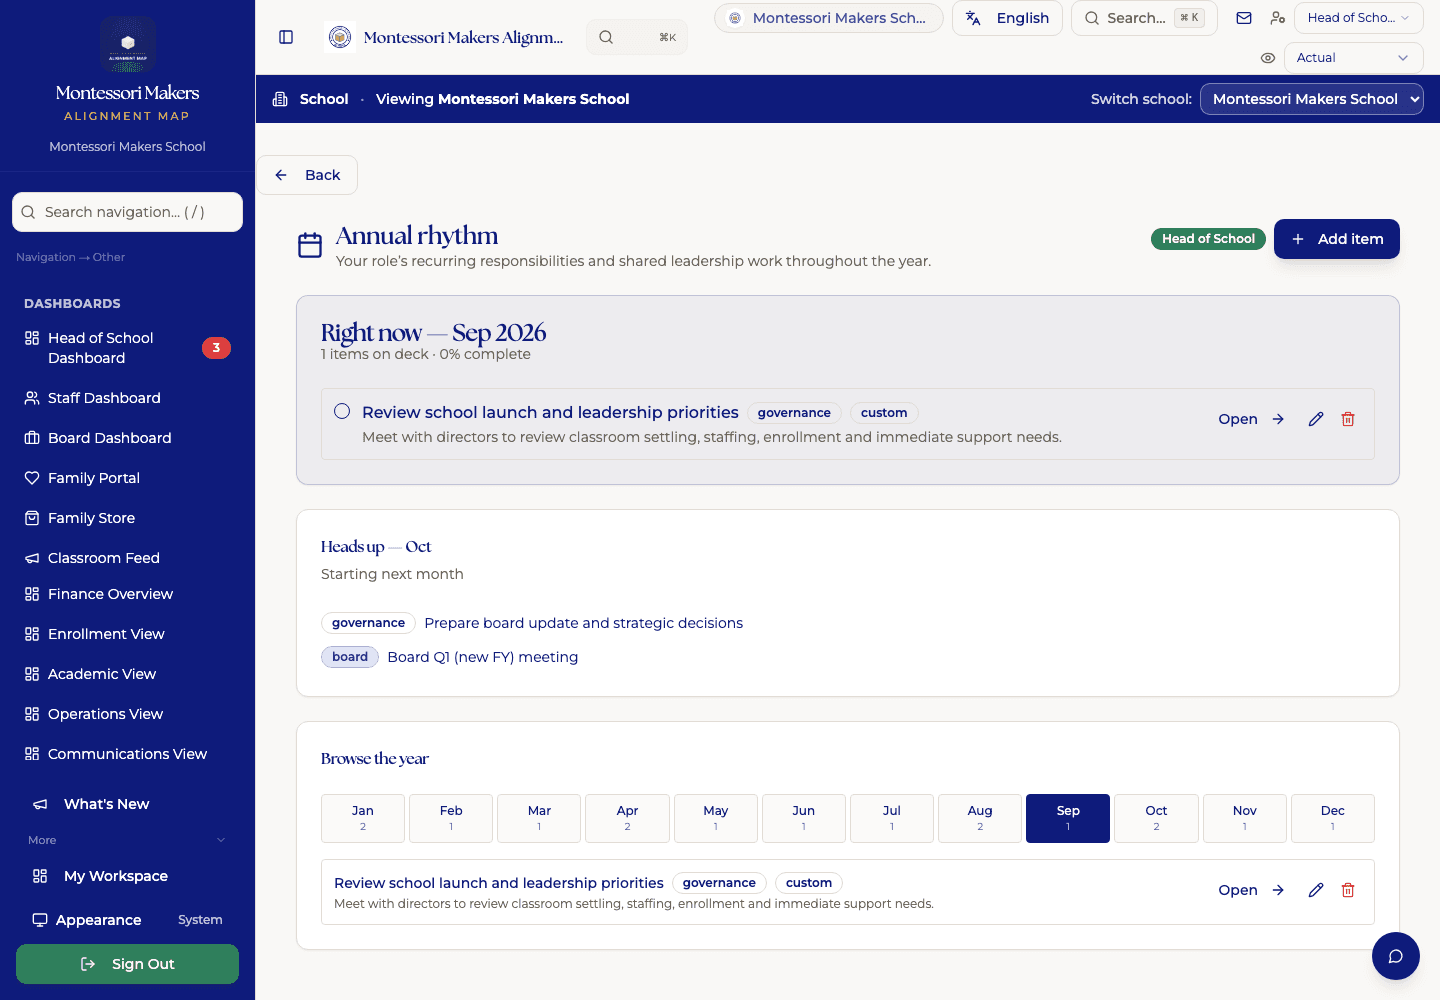Open the Right now priorities item
The width and height of the screenshot is (1440, 1000).
(1251, 419)
